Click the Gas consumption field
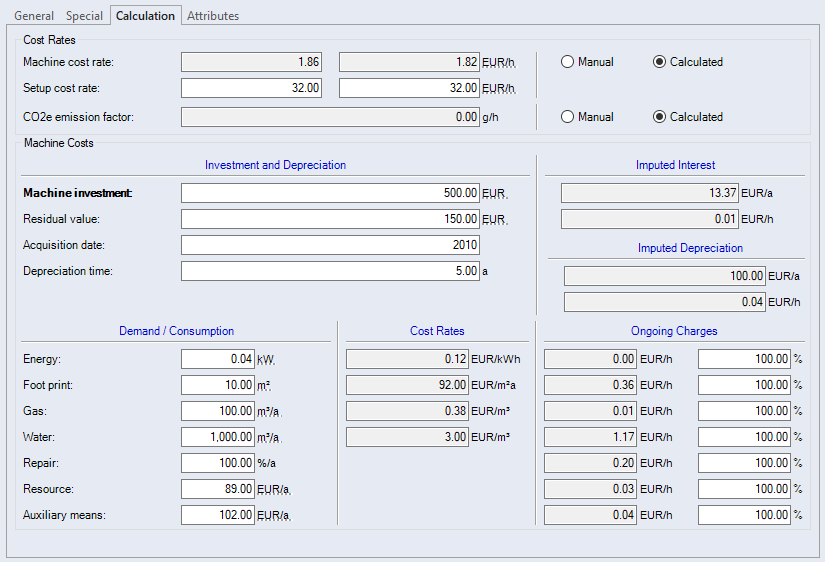825x562 pixels. point(218,411)
